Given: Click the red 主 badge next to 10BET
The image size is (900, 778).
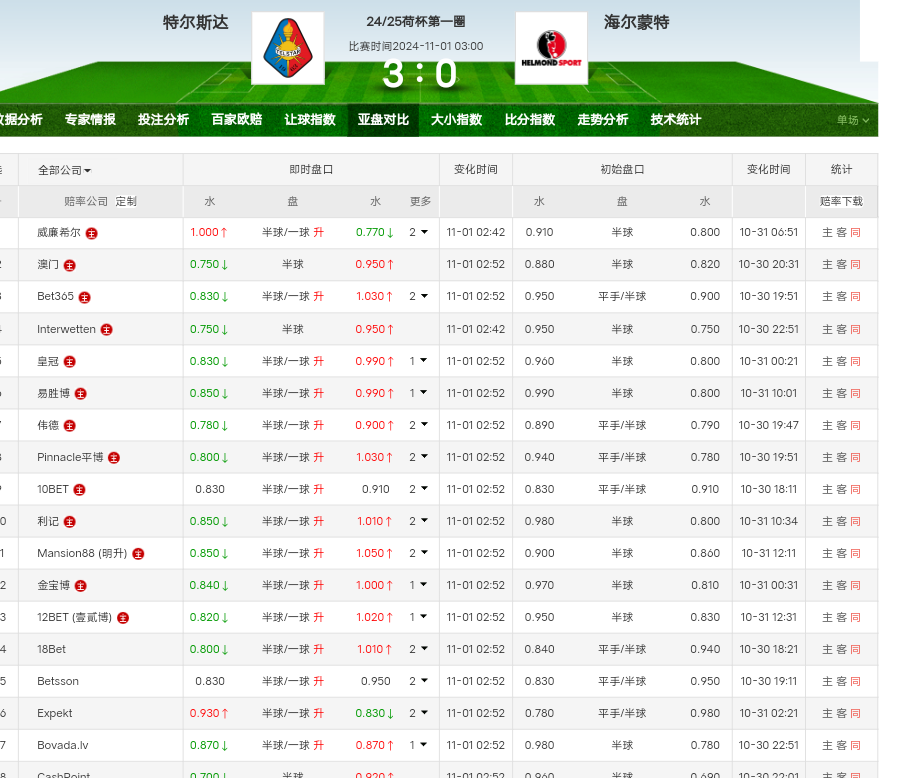Looking at the screenshot, I should point(79,490).
